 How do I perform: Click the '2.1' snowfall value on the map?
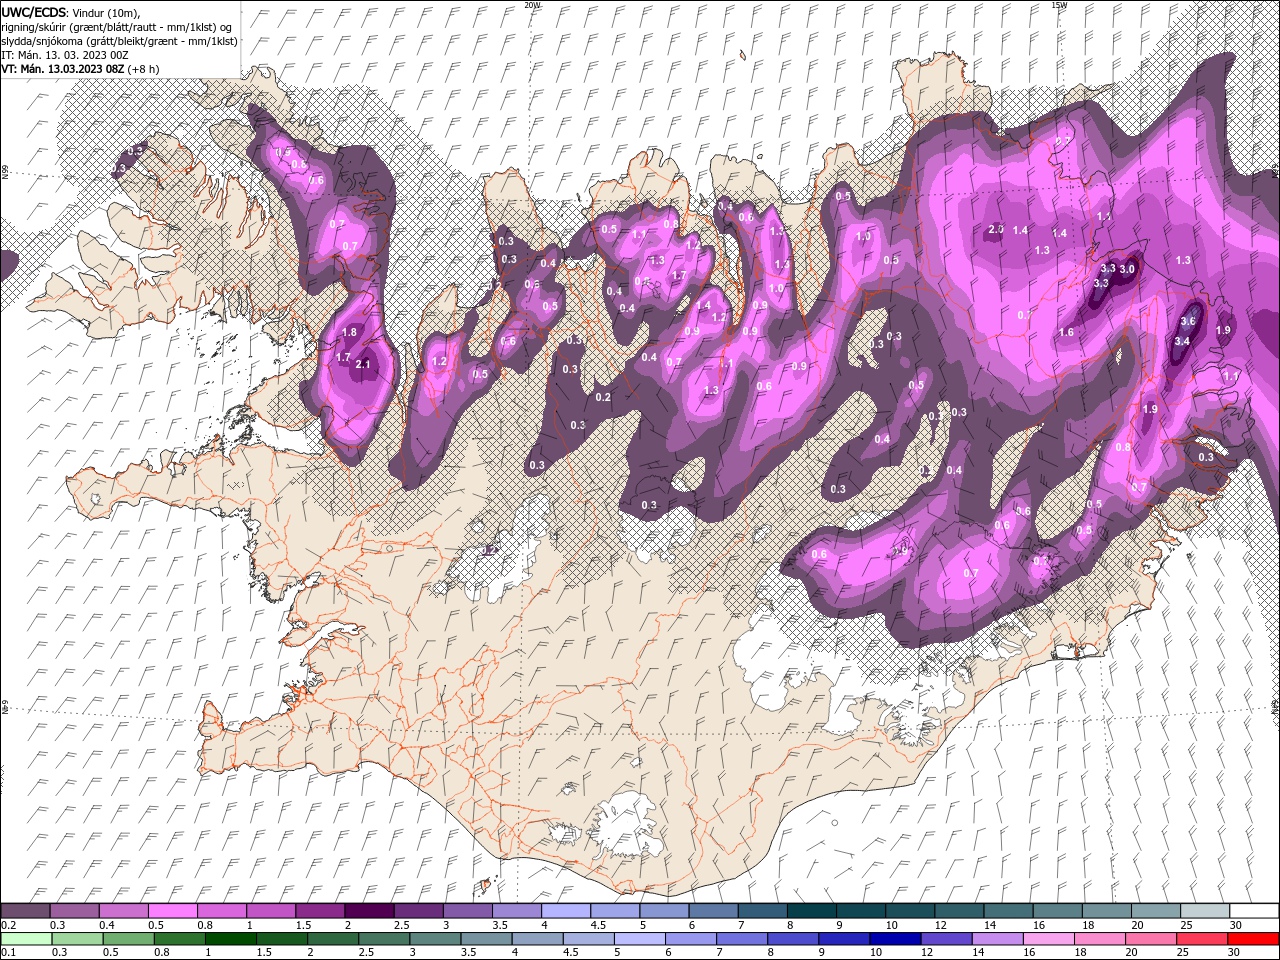click(x=363, y=365)
